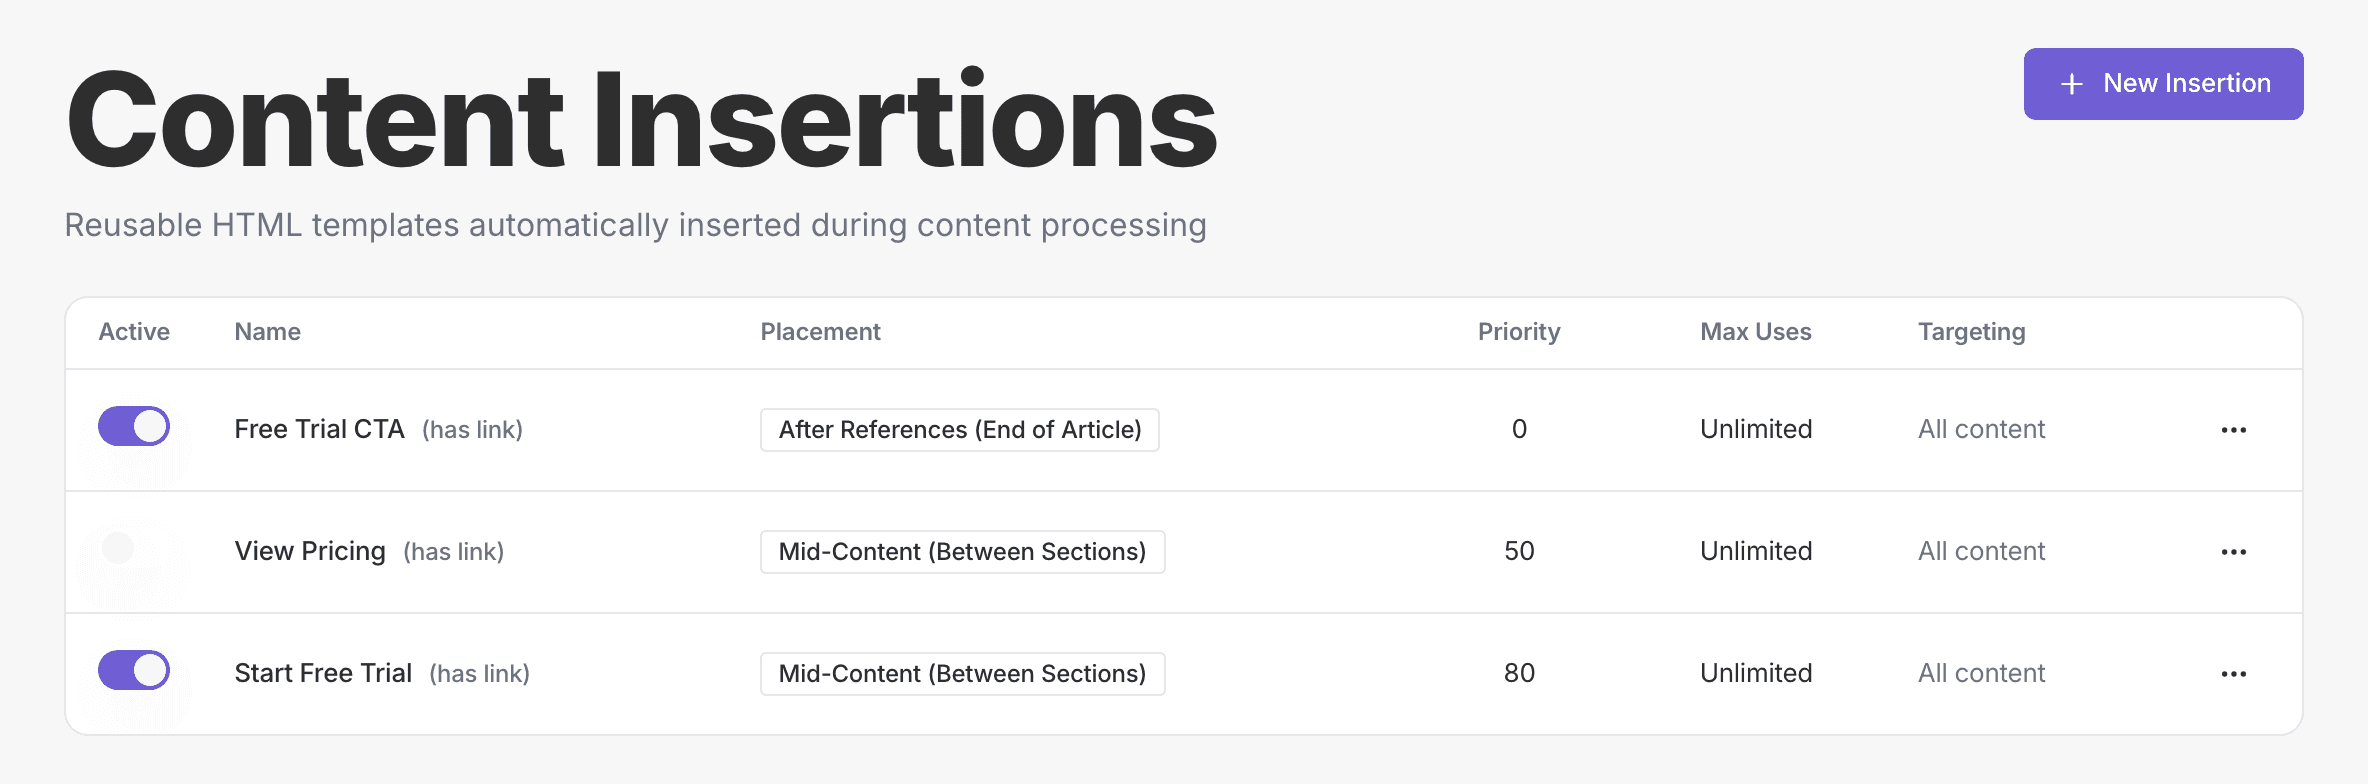
Task: Turn off the Start Free Trial toggle
Action: pyautogui.click(x=133, y=672)
